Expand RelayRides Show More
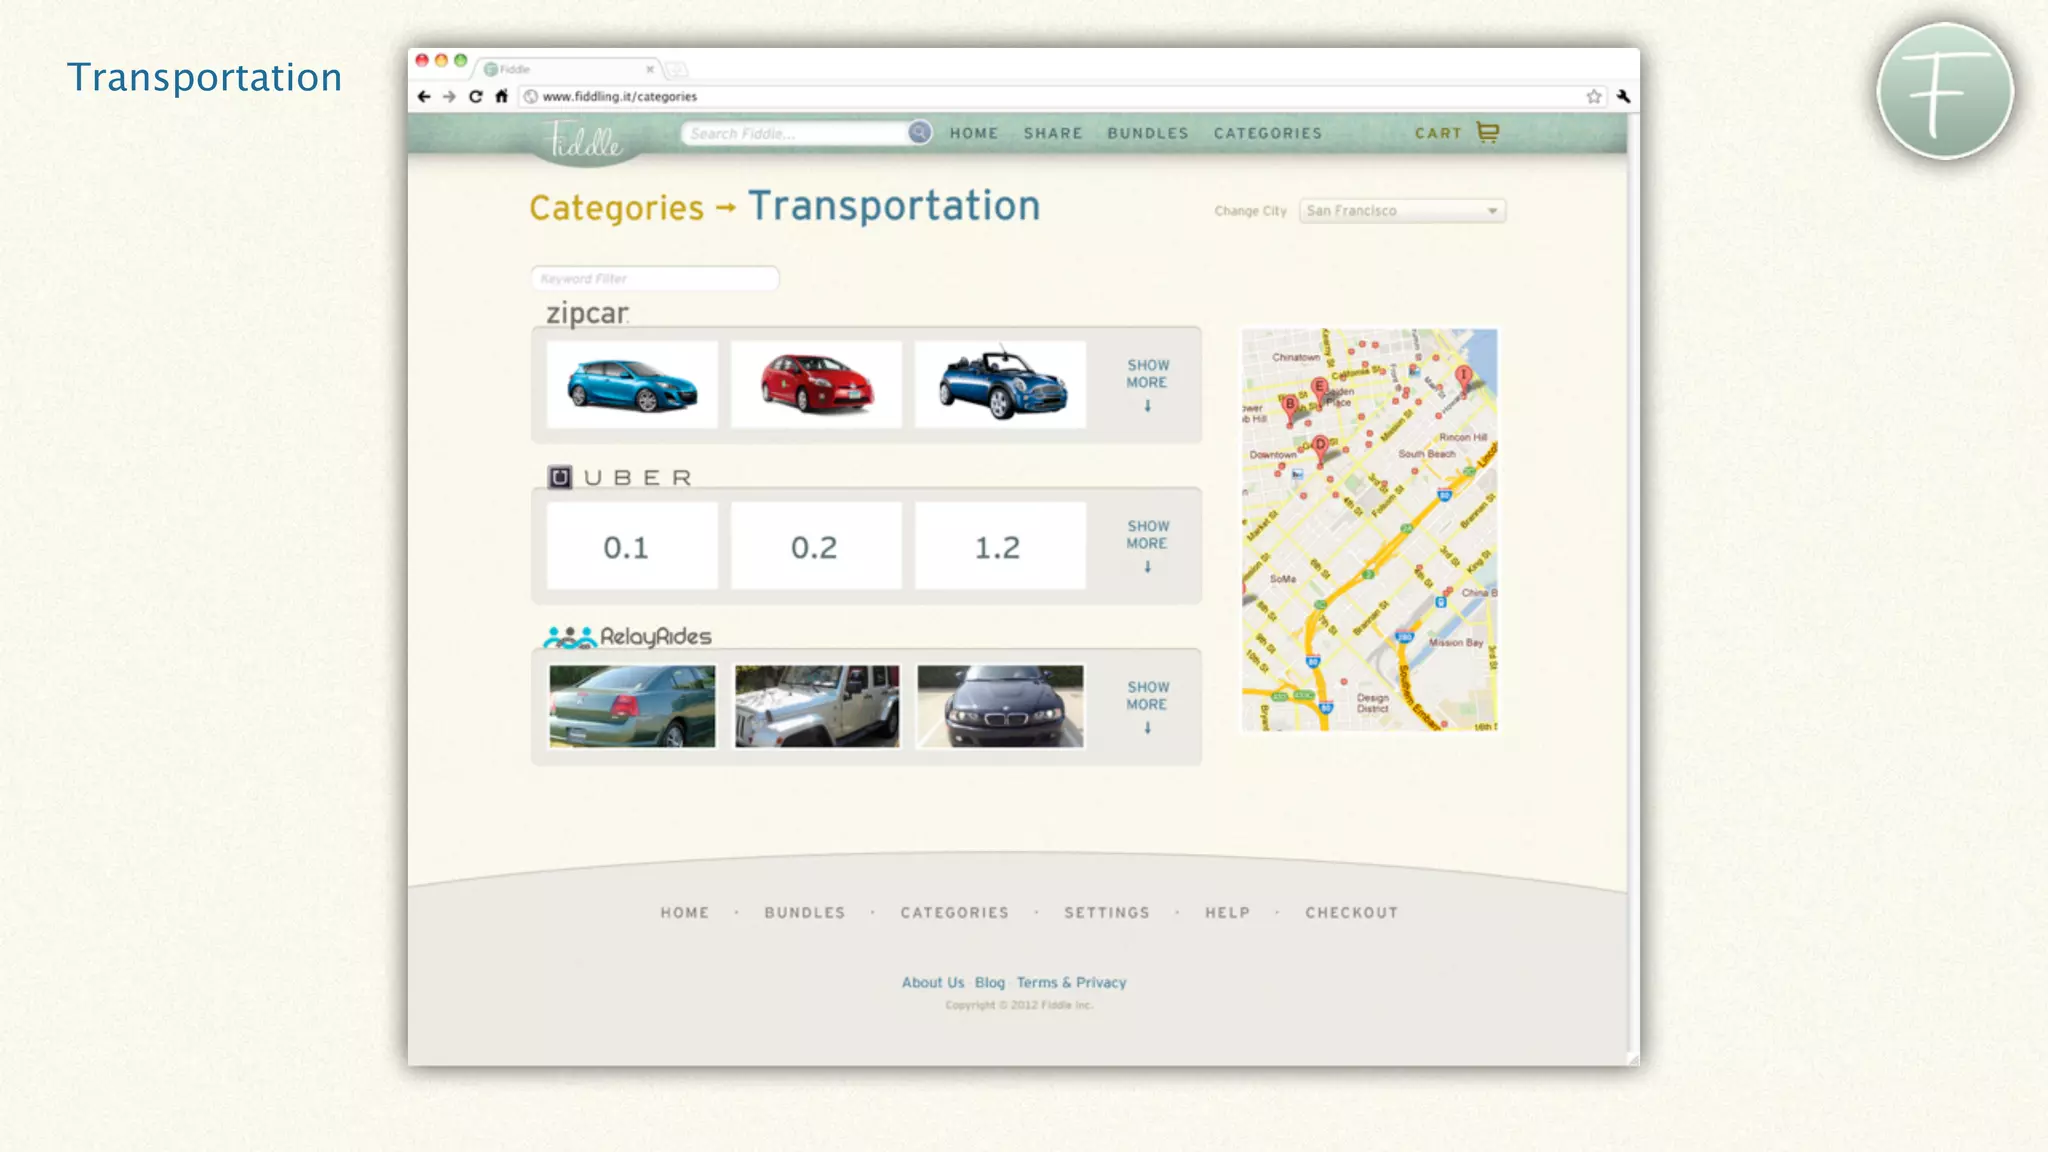Screen dimensions: 2048x1152 click(x=1148, y=707)
